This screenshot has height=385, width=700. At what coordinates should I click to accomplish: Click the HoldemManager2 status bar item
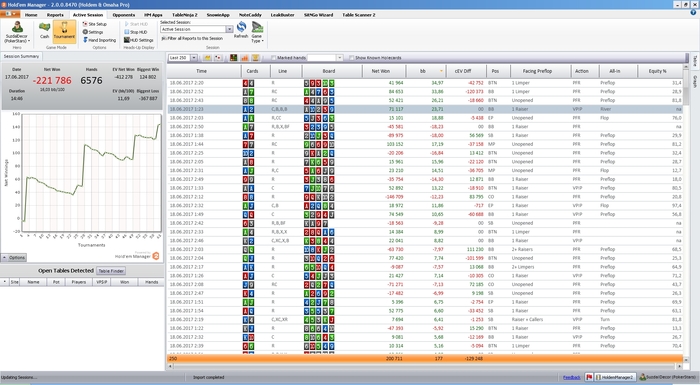click(614, 377)
